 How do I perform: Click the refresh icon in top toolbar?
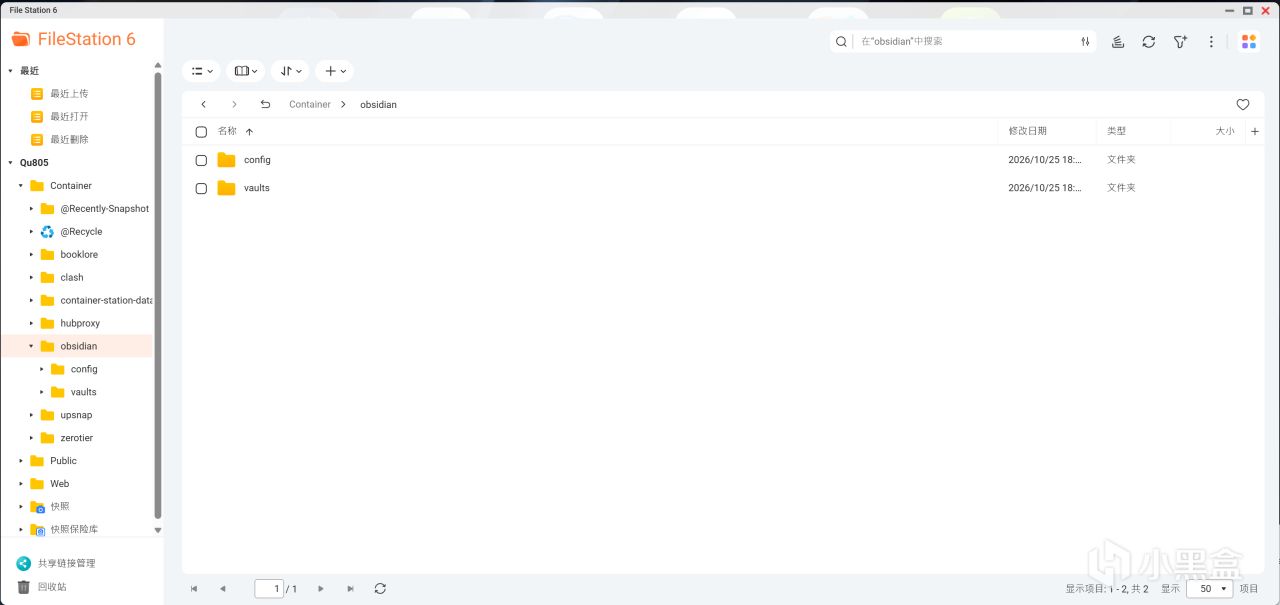pyautogui.click(x=1148, y=42)
